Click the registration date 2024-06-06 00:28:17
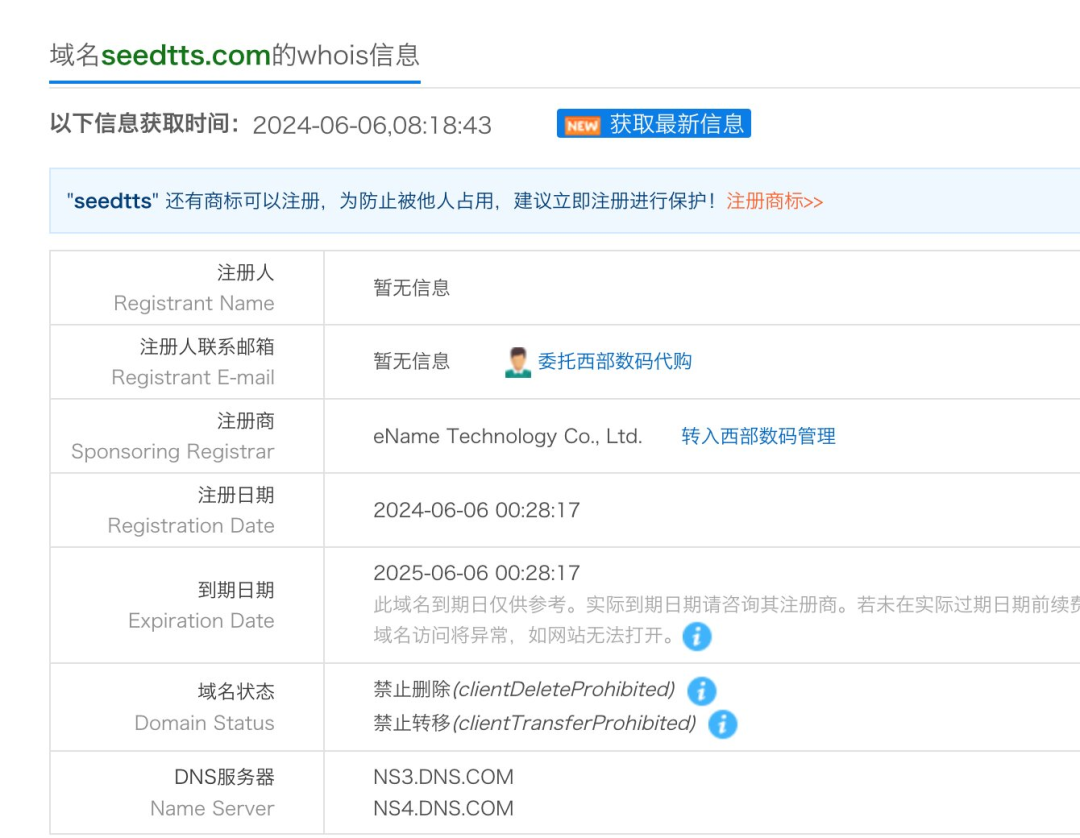This screenshot has height=838, width=1080. coord(477,510)
